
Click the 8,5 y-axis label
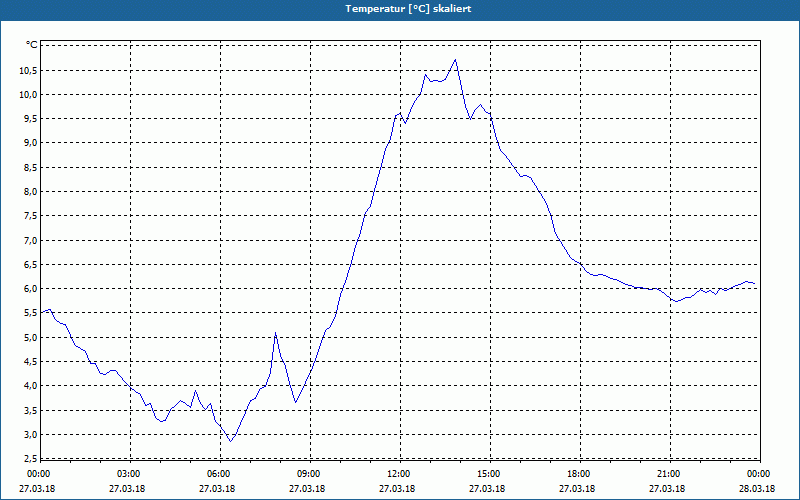(31, 167)
